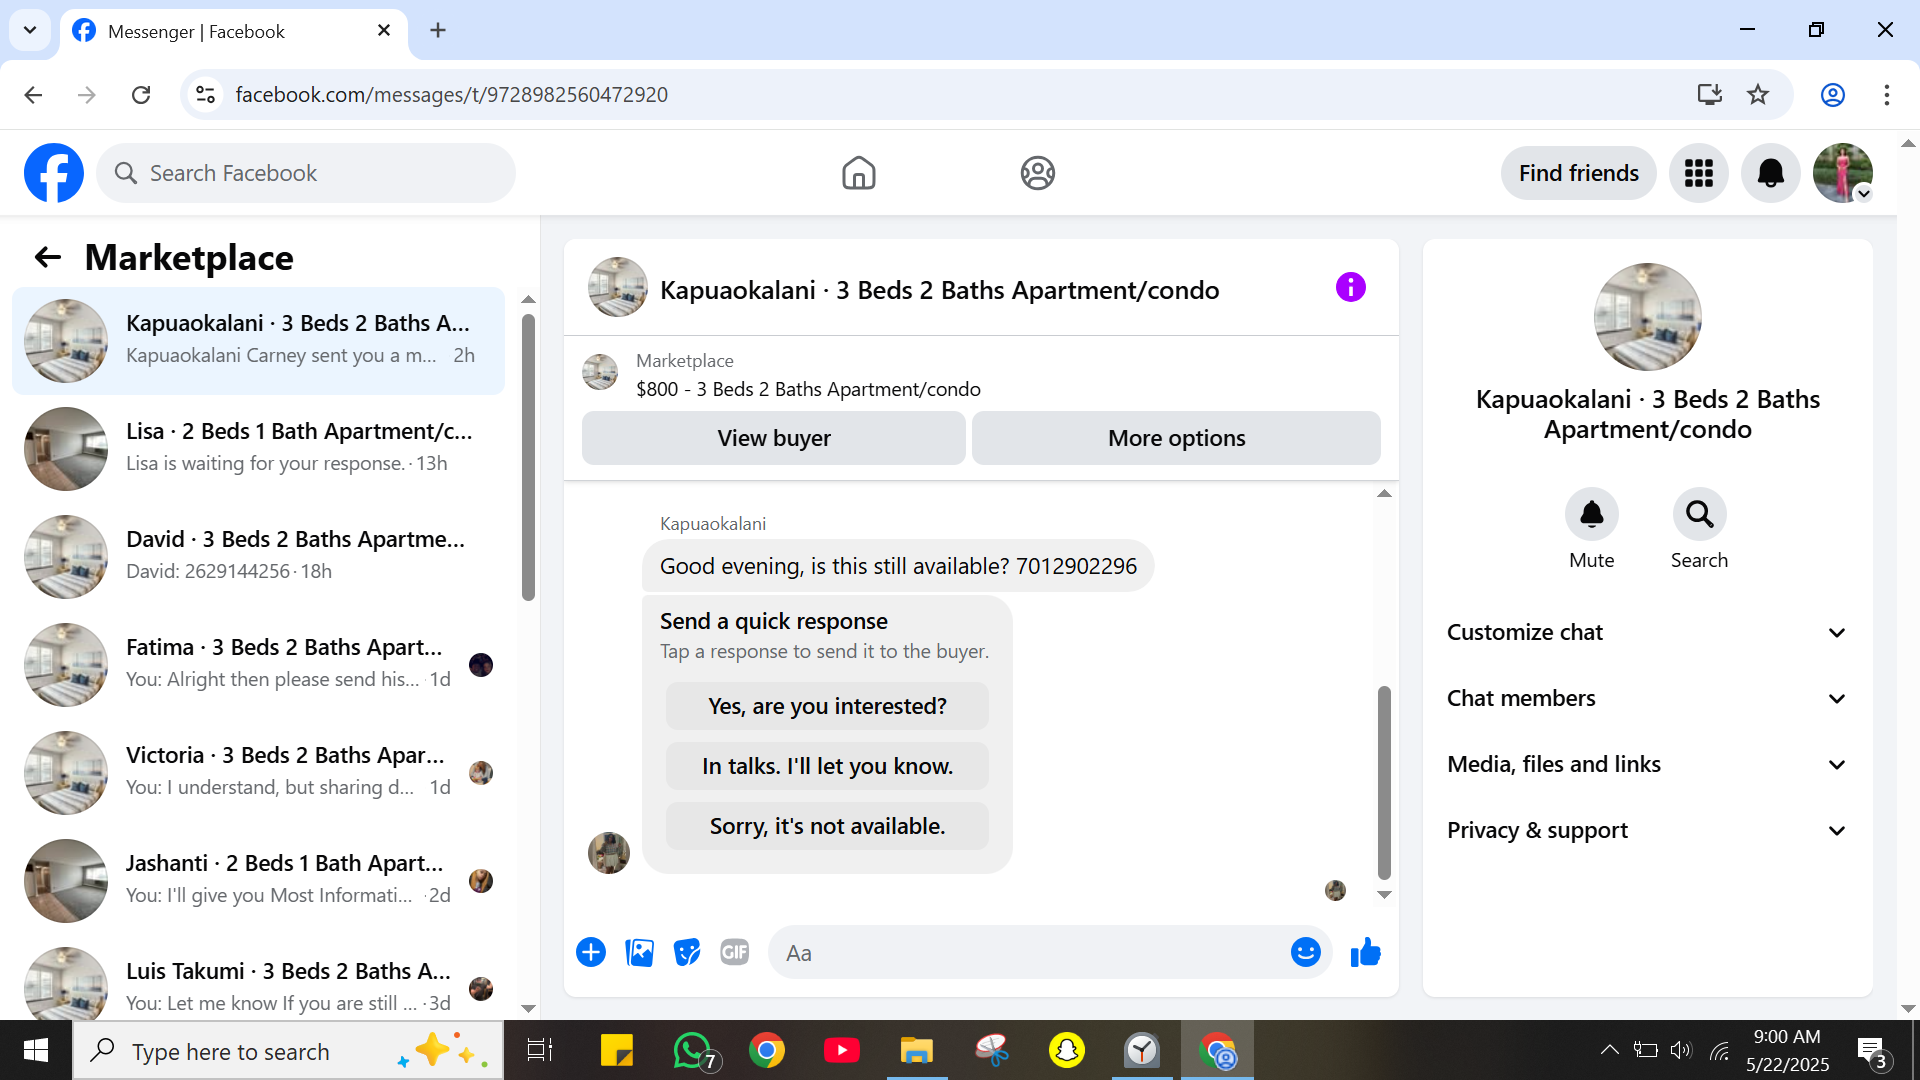Screen dimensions: 1920x1080
Task: Open more actions plus icon in composer
Action: click(591, 952)
